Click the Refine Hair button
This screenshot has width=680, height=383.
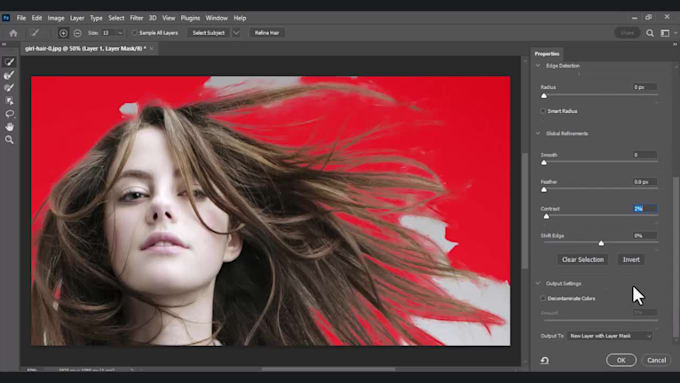[x=267, y=33]
